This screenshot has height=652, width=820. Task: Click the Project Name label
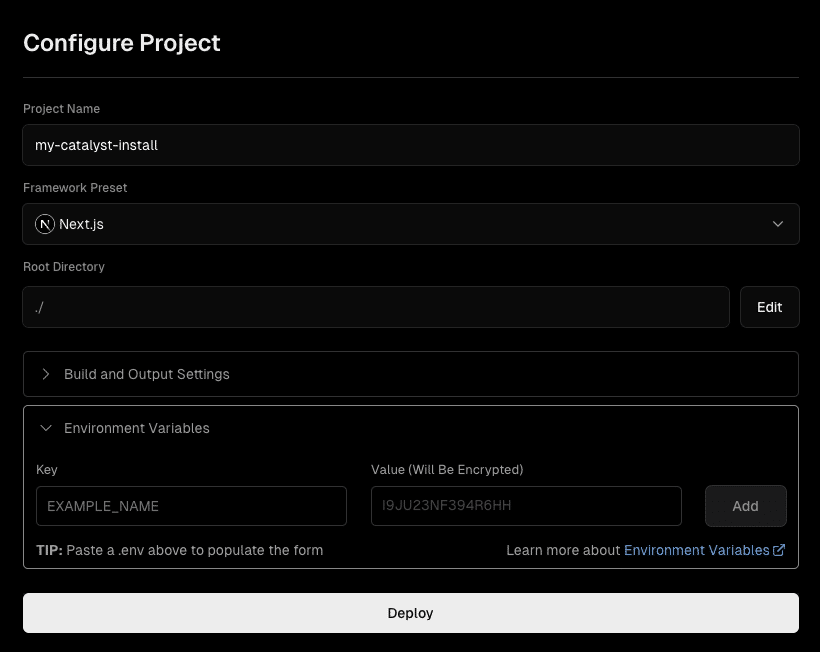pos(62,109)
